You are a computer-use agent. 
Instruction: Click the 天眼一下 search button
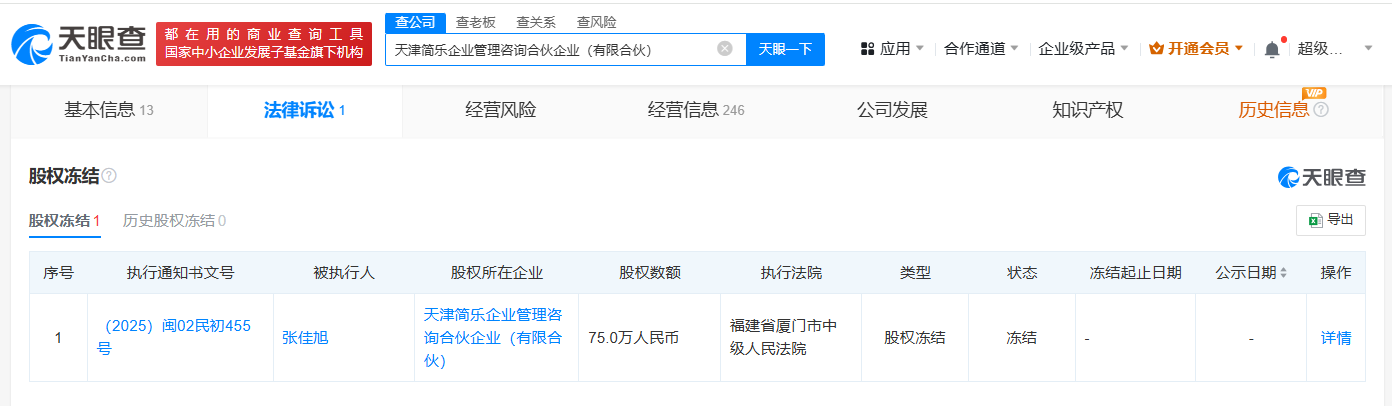(x=785, y=49)
